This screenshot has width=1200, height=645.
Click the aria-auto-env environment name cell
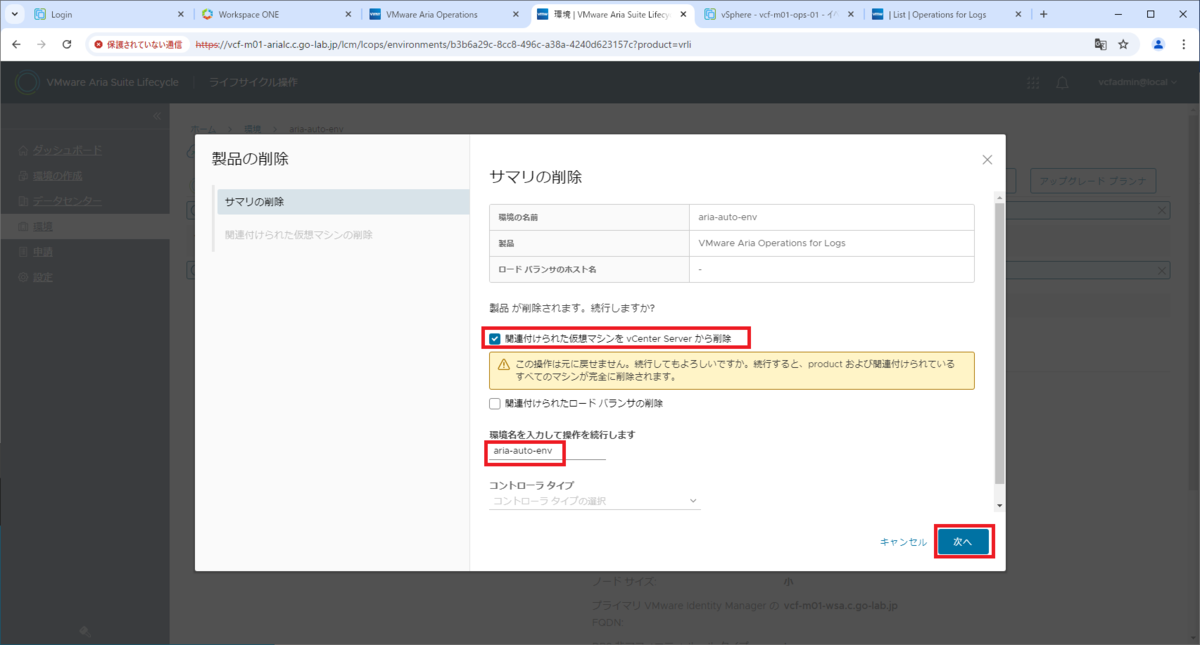[x=832, y=217]
